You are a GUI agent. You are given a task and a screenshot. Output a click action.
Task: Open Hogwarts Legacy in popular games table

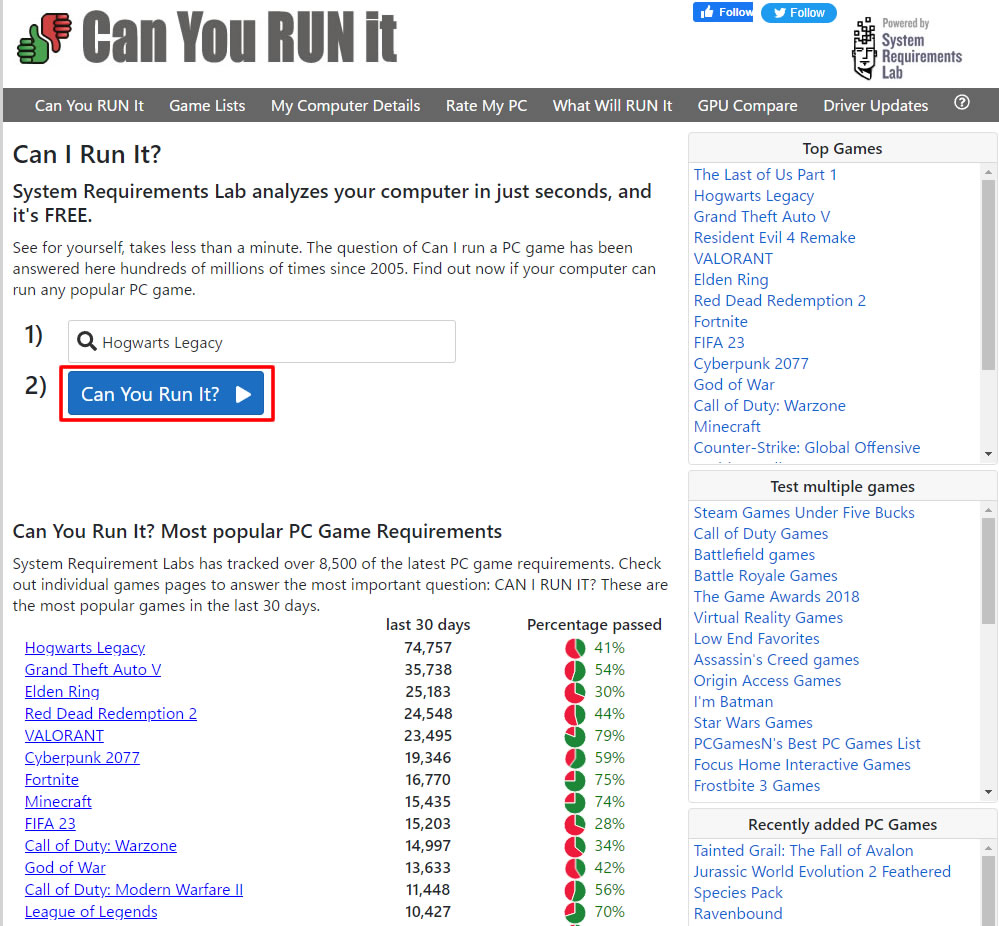click(85, 647)
